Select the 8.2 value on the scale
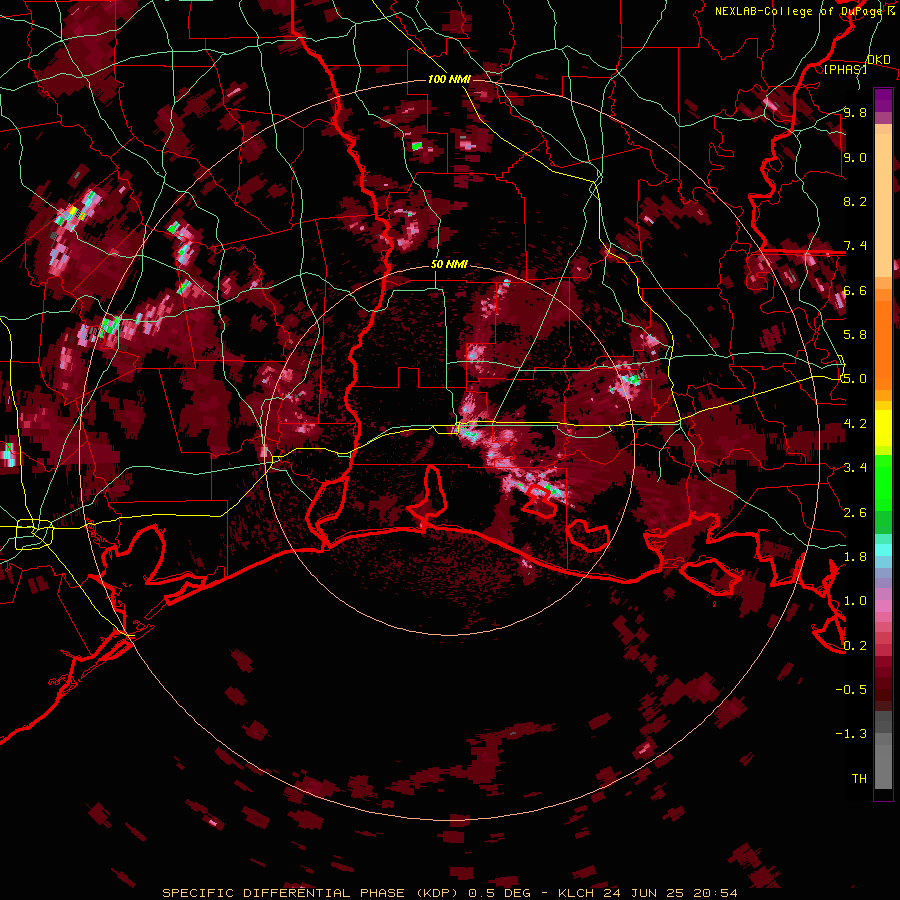 (855, 201)
